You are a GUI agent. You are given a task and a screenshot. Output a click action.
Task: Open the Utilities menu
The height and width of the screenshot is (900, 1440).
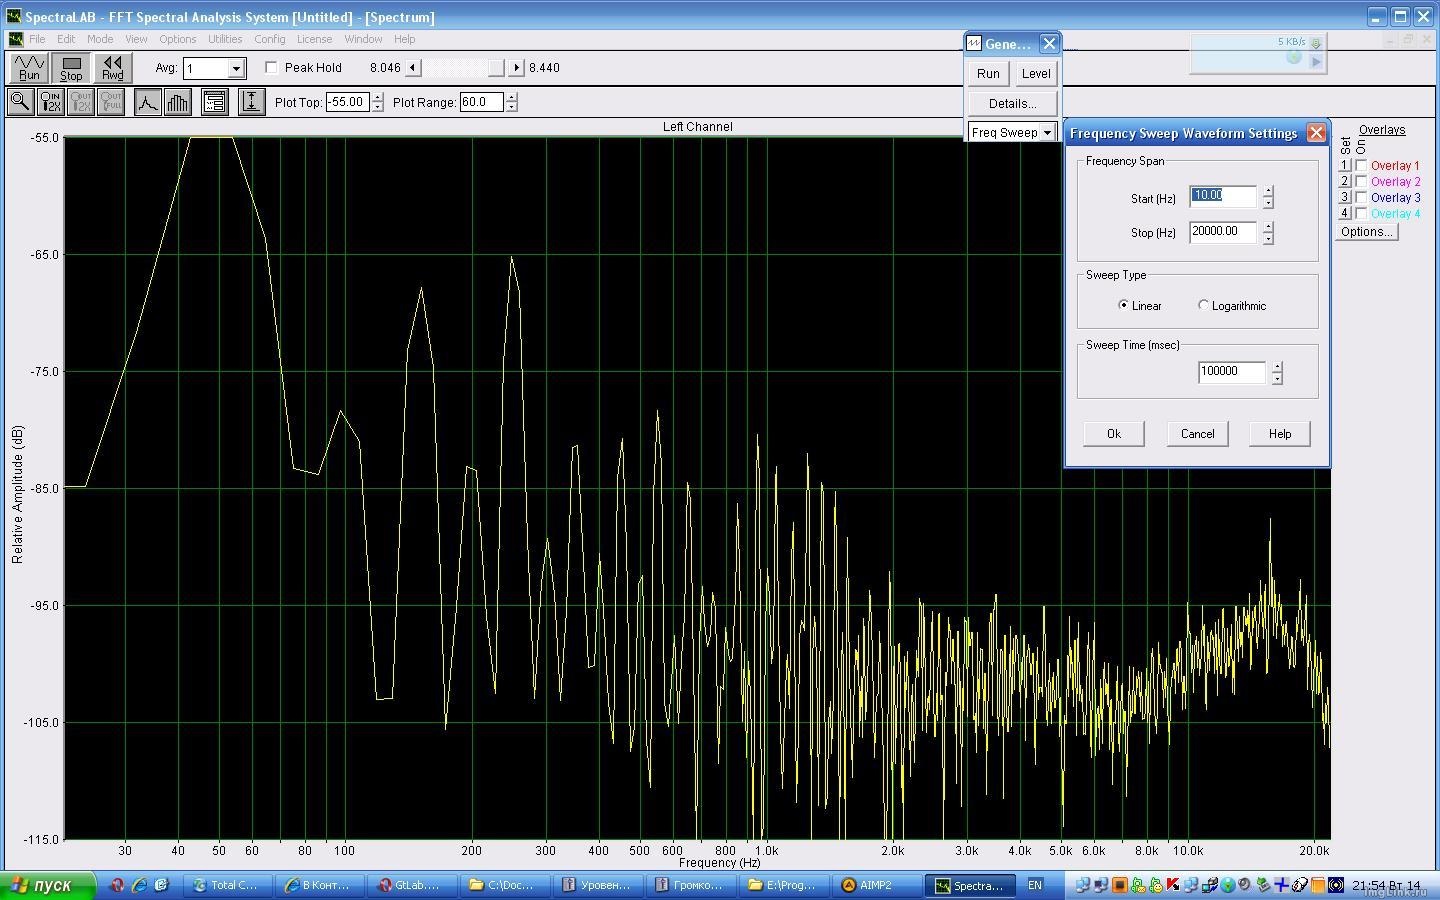click(x=225, y=39)
